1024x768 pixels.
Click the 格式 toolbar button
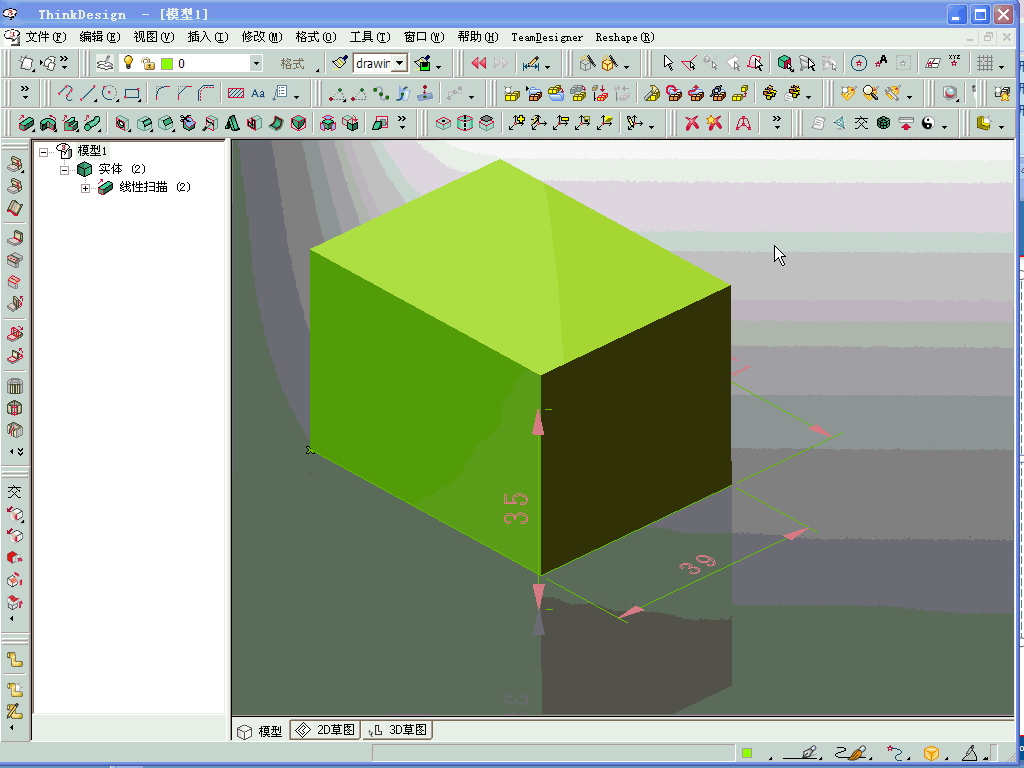(x=293, y=64)
